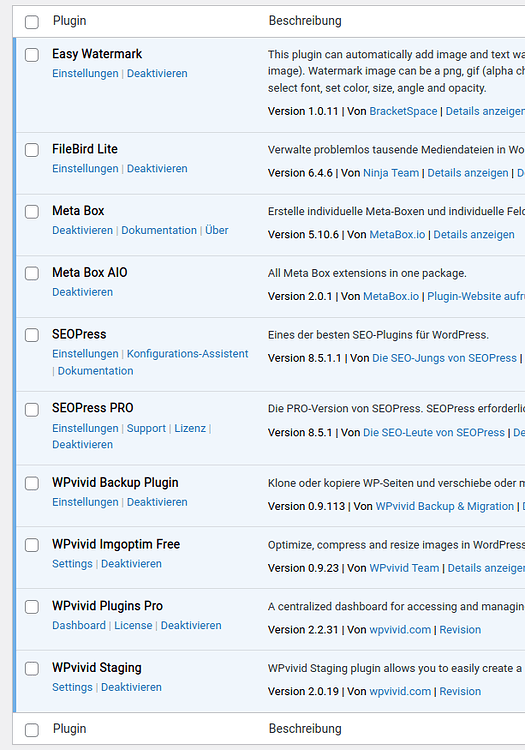This screenshot has width=525, height=750.
Task: Visit the BracketSpace author link
Action: coord(403,111)
